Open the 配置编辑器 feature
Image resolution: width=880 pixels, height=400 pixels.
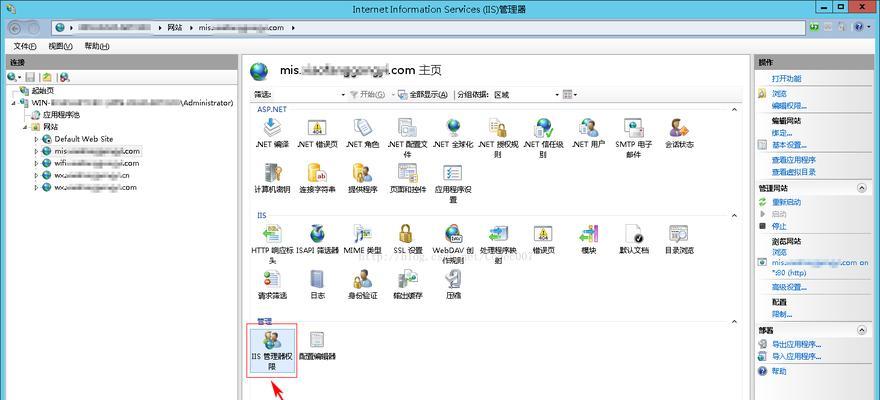(x=317, y=346)
